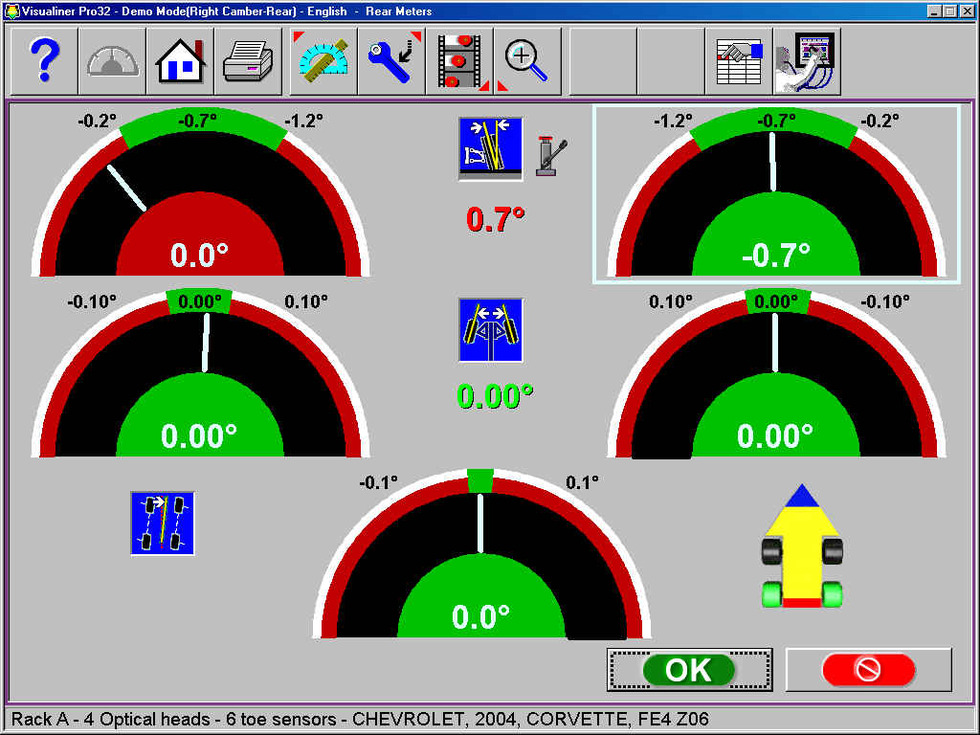Click the house-shaped home icon
Viewport: 980px width, 735px height.
pyautogui.click(x=180, y=62)
